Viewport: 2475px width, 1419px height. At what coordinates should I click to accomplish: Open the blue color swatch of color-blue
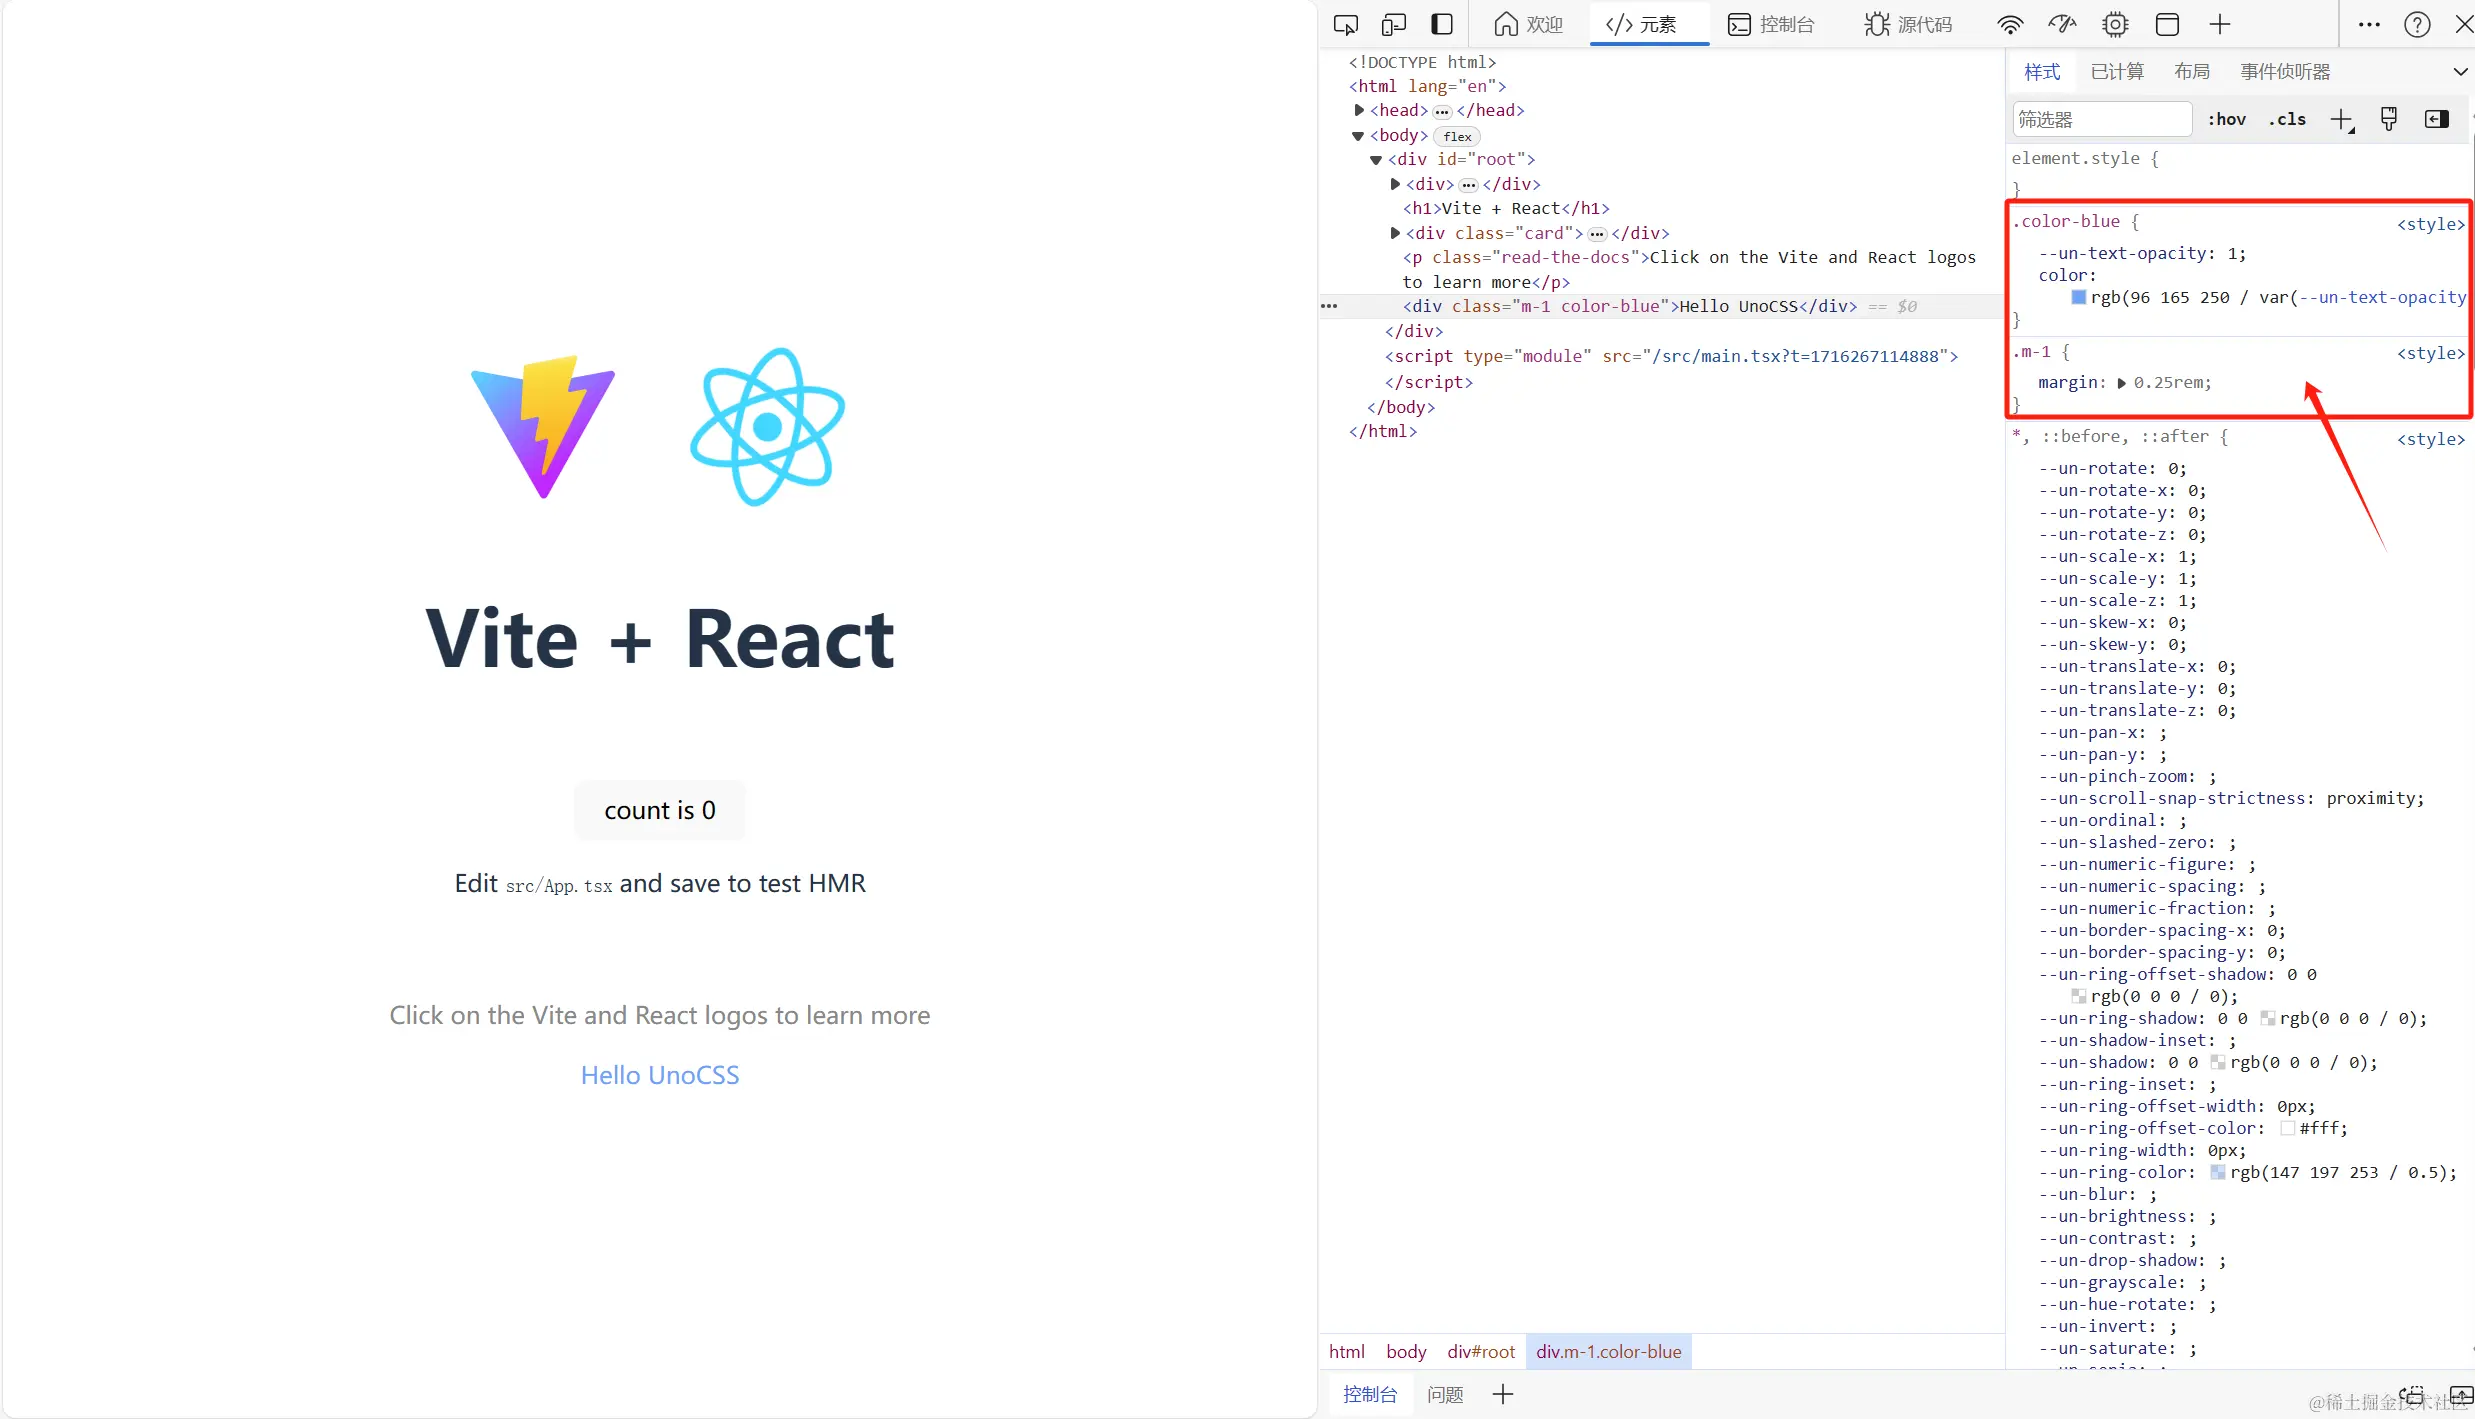(2078, 298)
